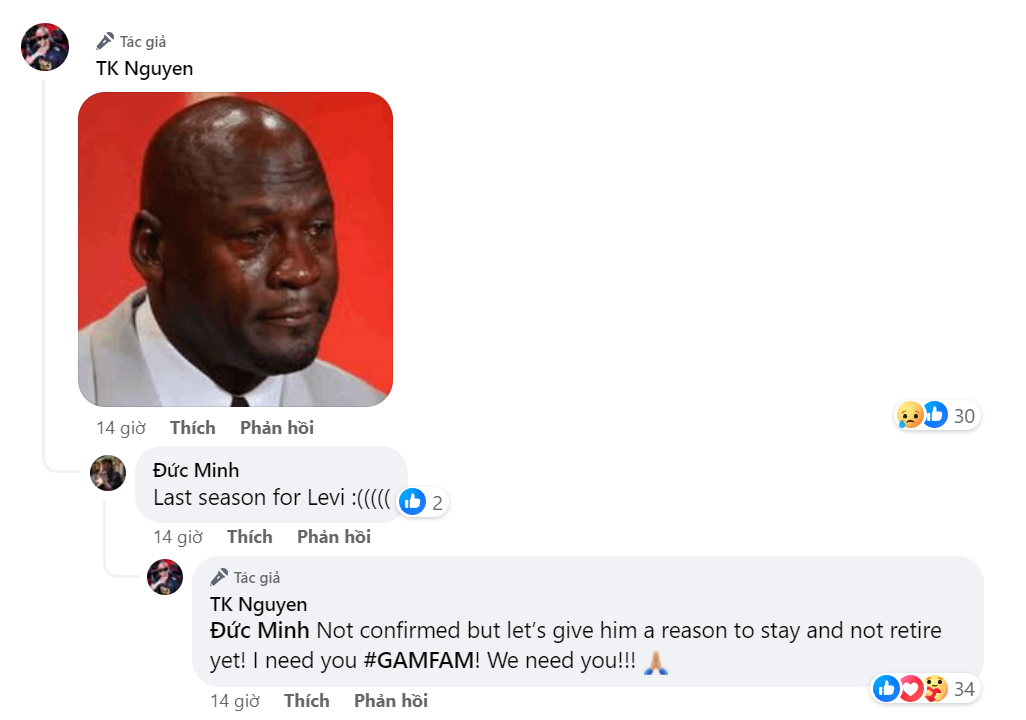Click TK Nguyen's top comment avatar
The height and width of the screenshot is (720, 1026).
pos(45,47)
